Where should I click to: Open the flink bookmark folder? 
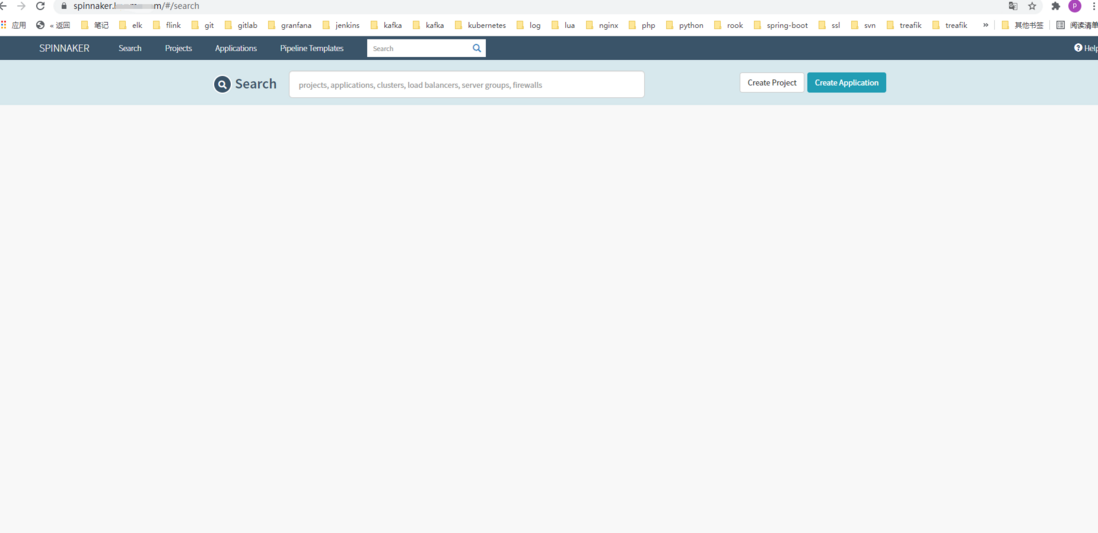pos(167,25)
